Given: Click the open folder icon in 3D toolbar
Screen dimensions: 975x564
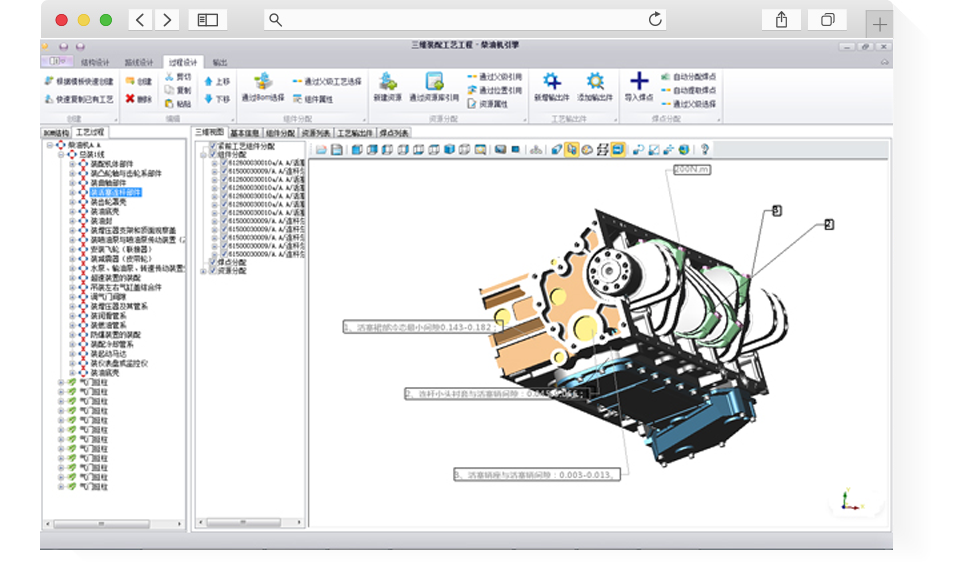Looking at the screenshot, I should pyautogui.click(x=322, y=150).
